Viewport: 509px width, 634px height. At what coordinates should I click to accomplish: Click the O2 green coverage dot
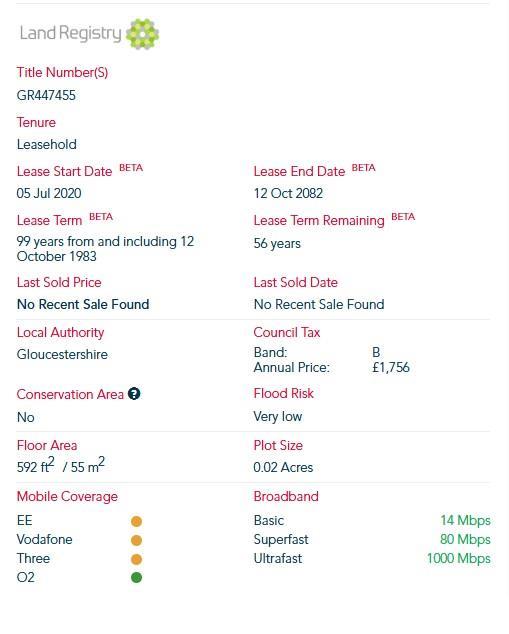[137, 577]
